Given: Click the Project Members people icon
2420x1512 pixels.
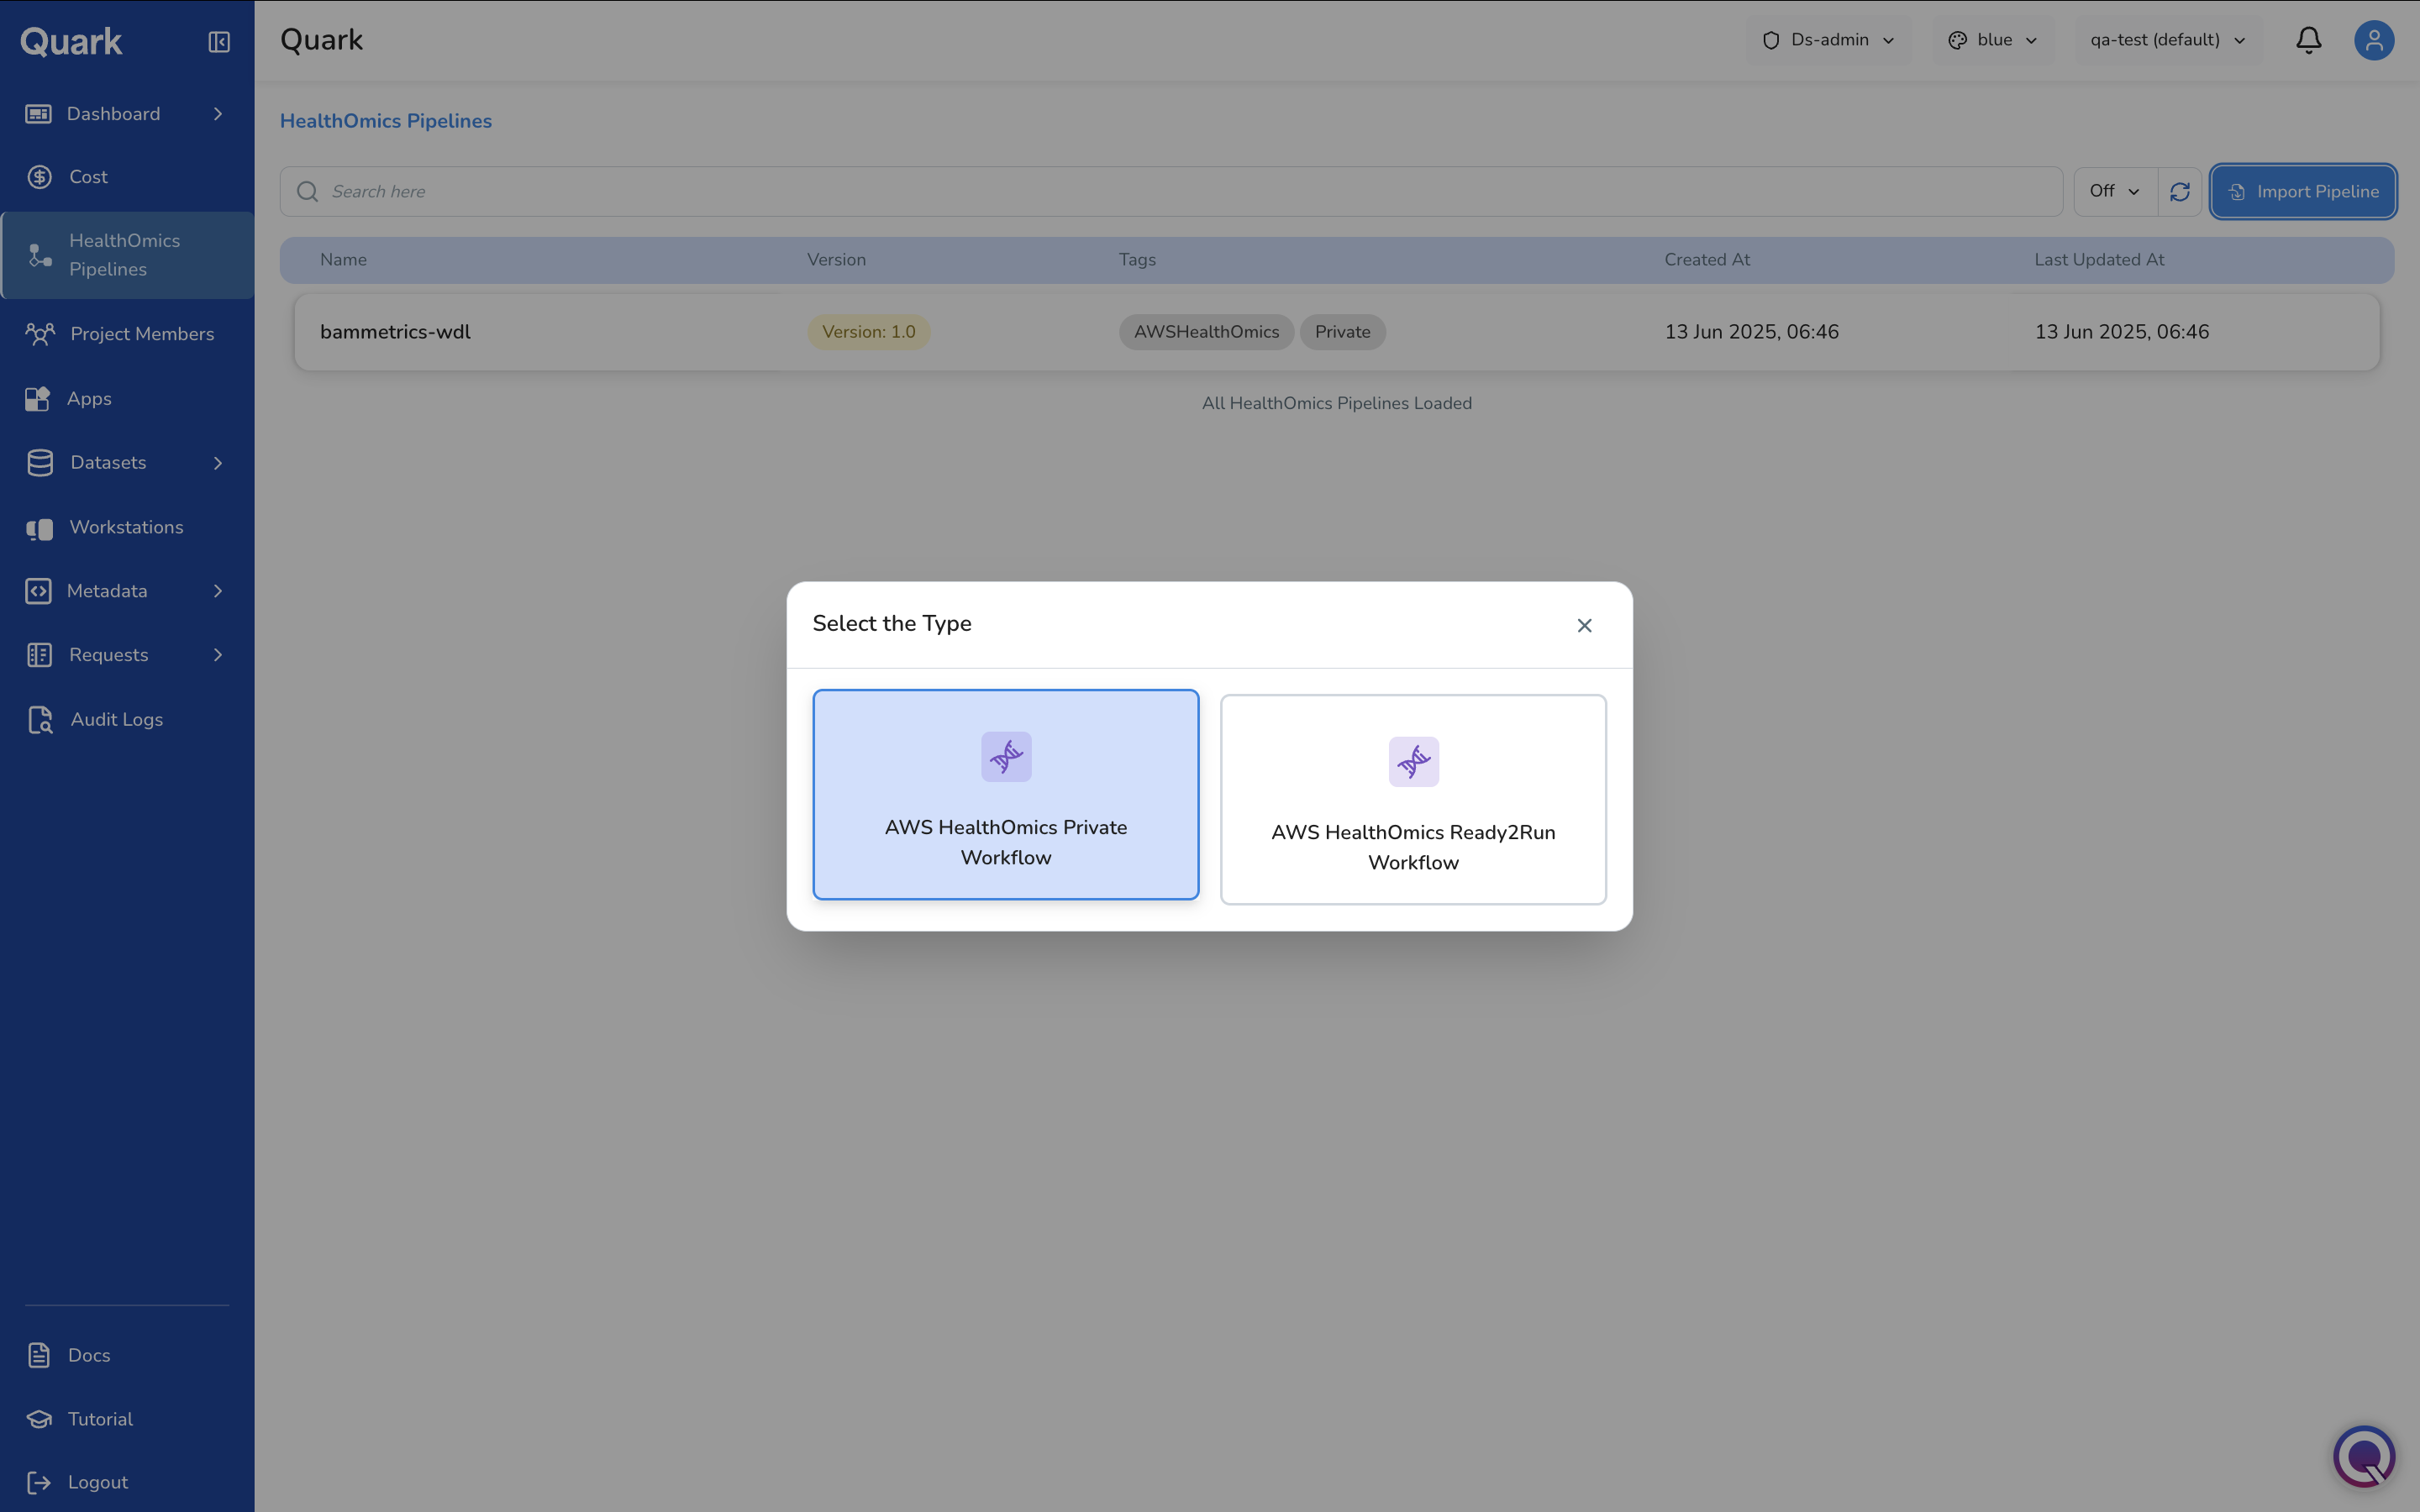Looking at the screenshot, I should coord(40,334).
